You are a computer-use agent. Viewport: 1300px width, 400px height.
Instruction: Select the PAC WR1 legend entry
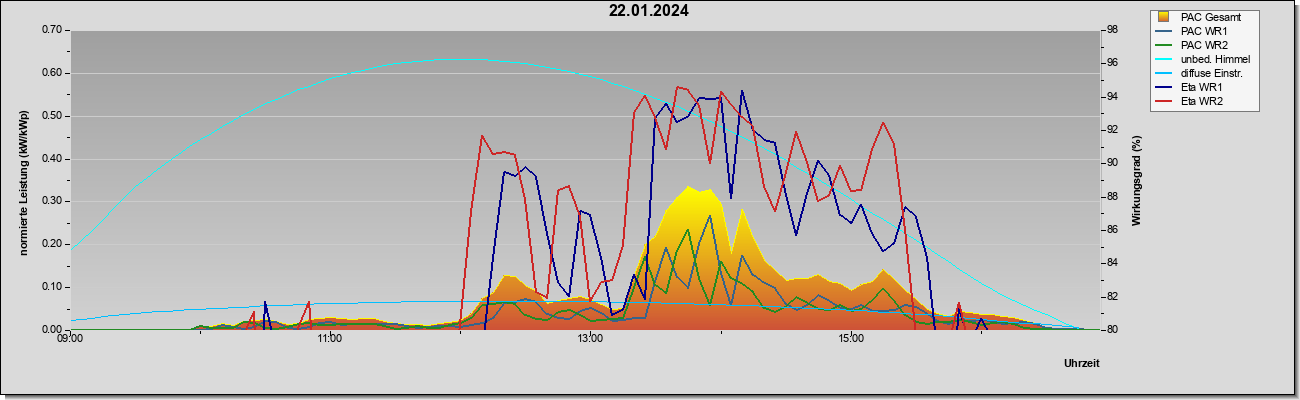coord(1191,31)
